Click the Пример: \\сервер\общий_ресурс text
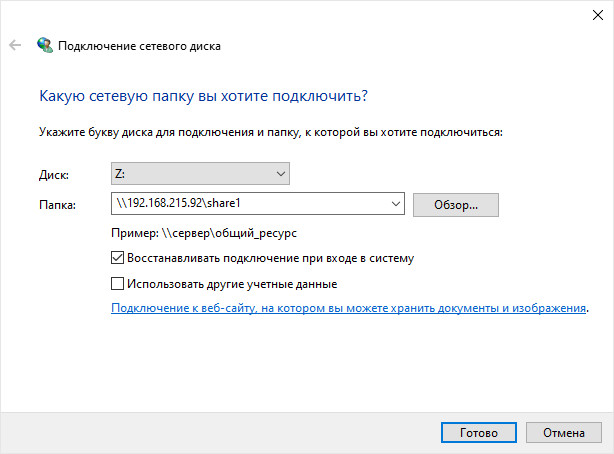 [204, 233]
